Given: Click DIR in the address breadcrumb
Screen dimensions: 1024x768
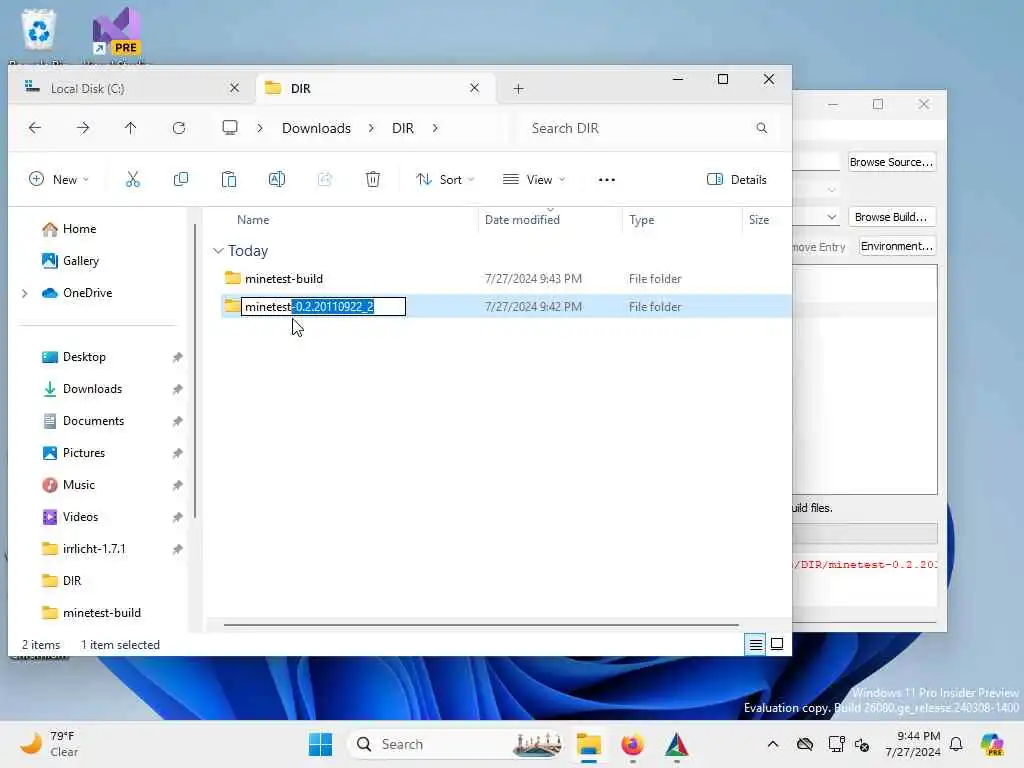Looking at the screenshot, I should [403, 128].
